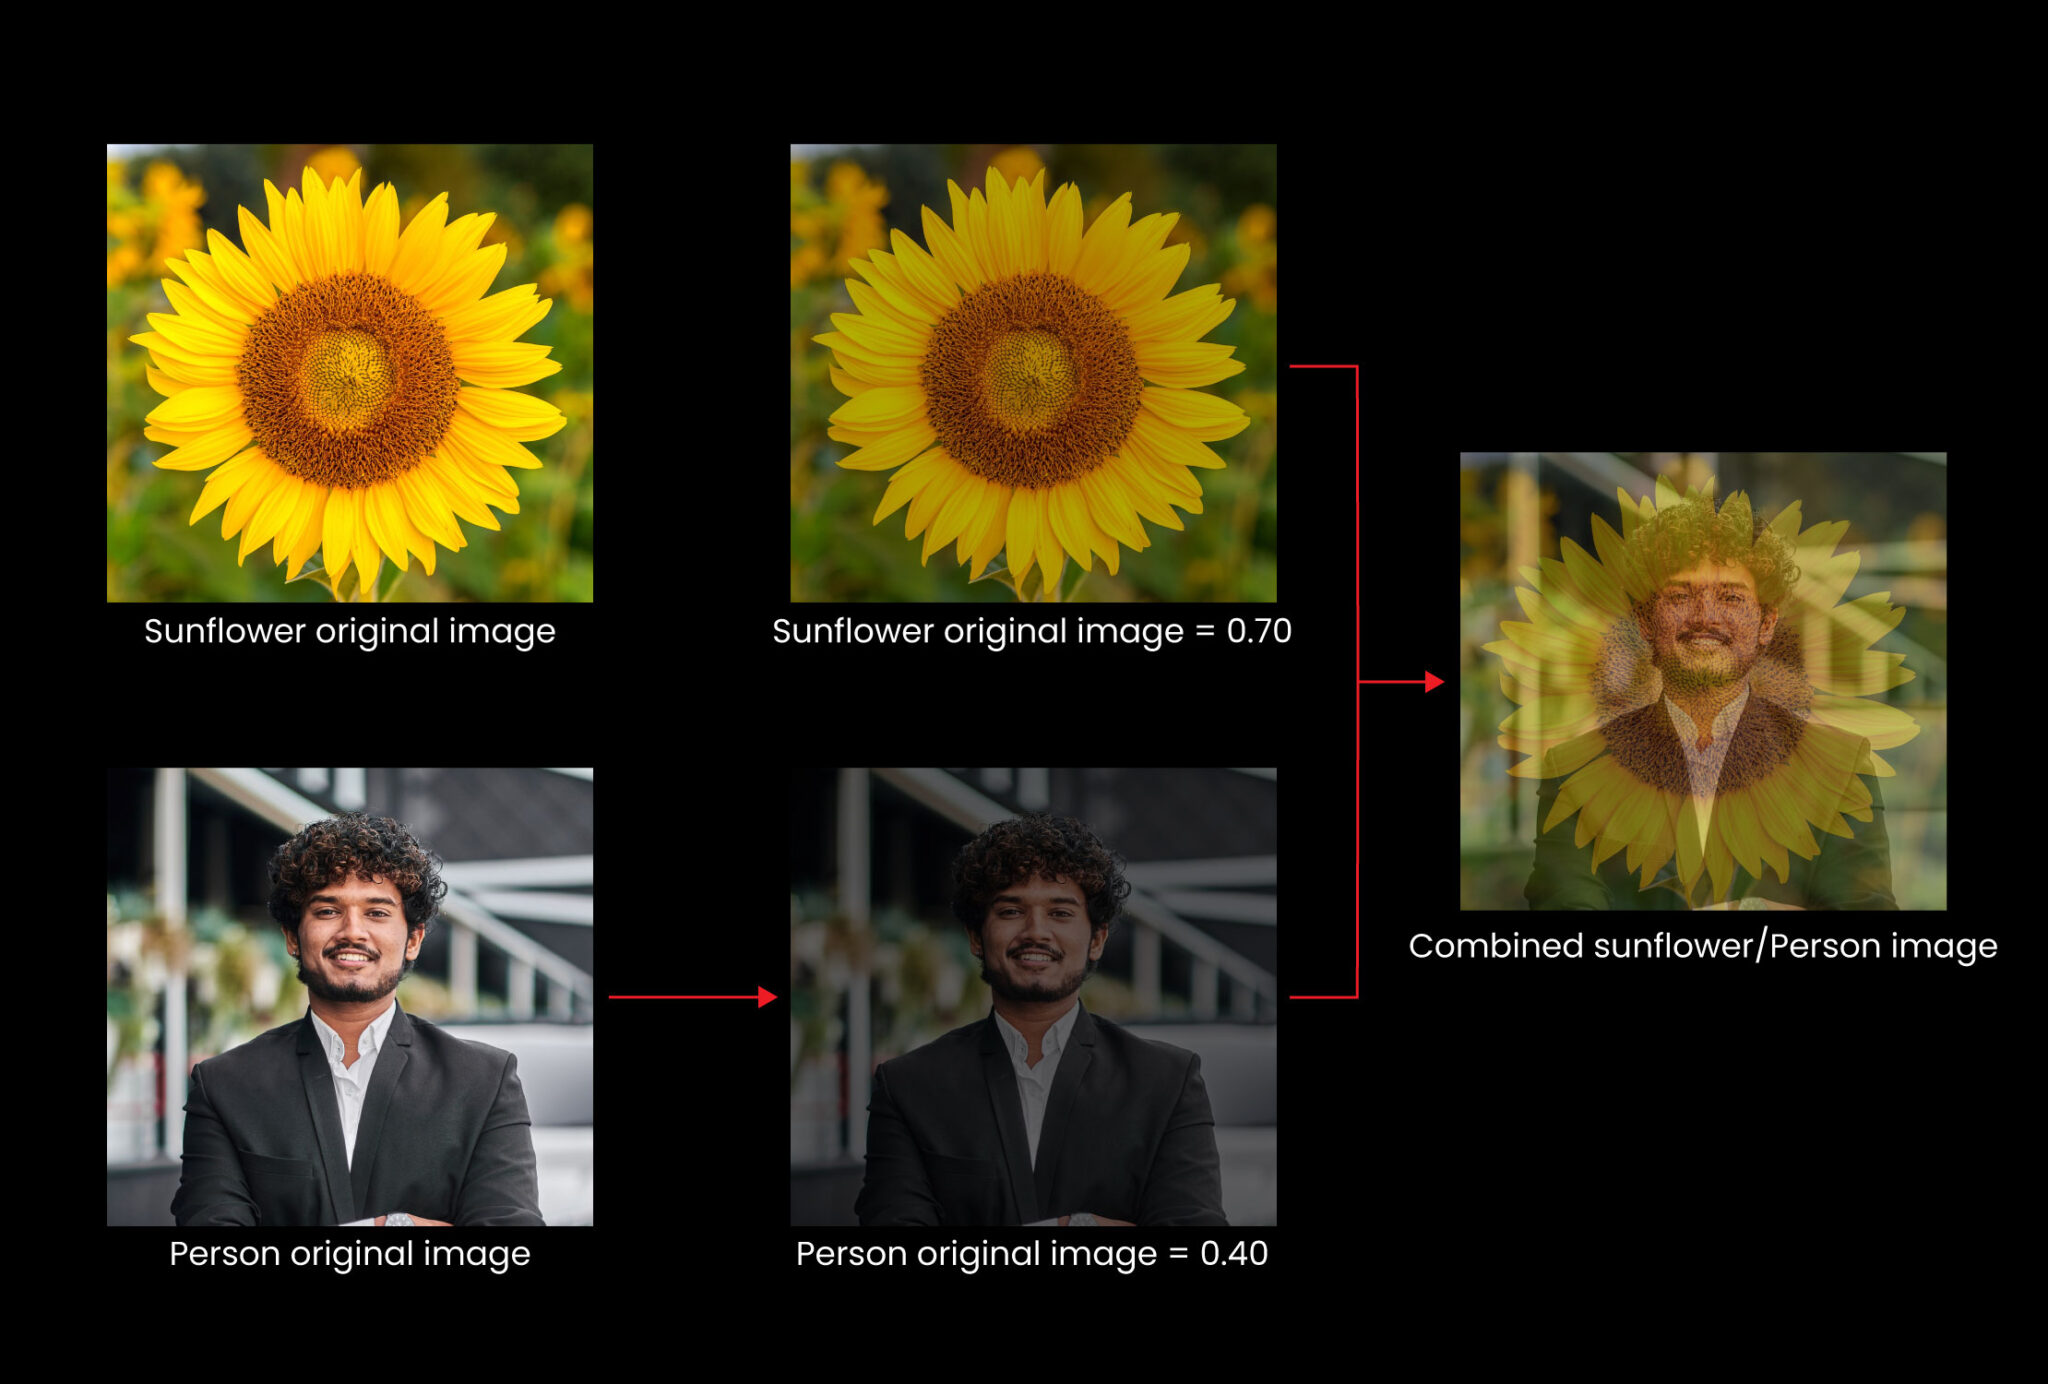Click the 'Sunflower original image' label
Screen dimensions: 2048x1384
(352, 630)
